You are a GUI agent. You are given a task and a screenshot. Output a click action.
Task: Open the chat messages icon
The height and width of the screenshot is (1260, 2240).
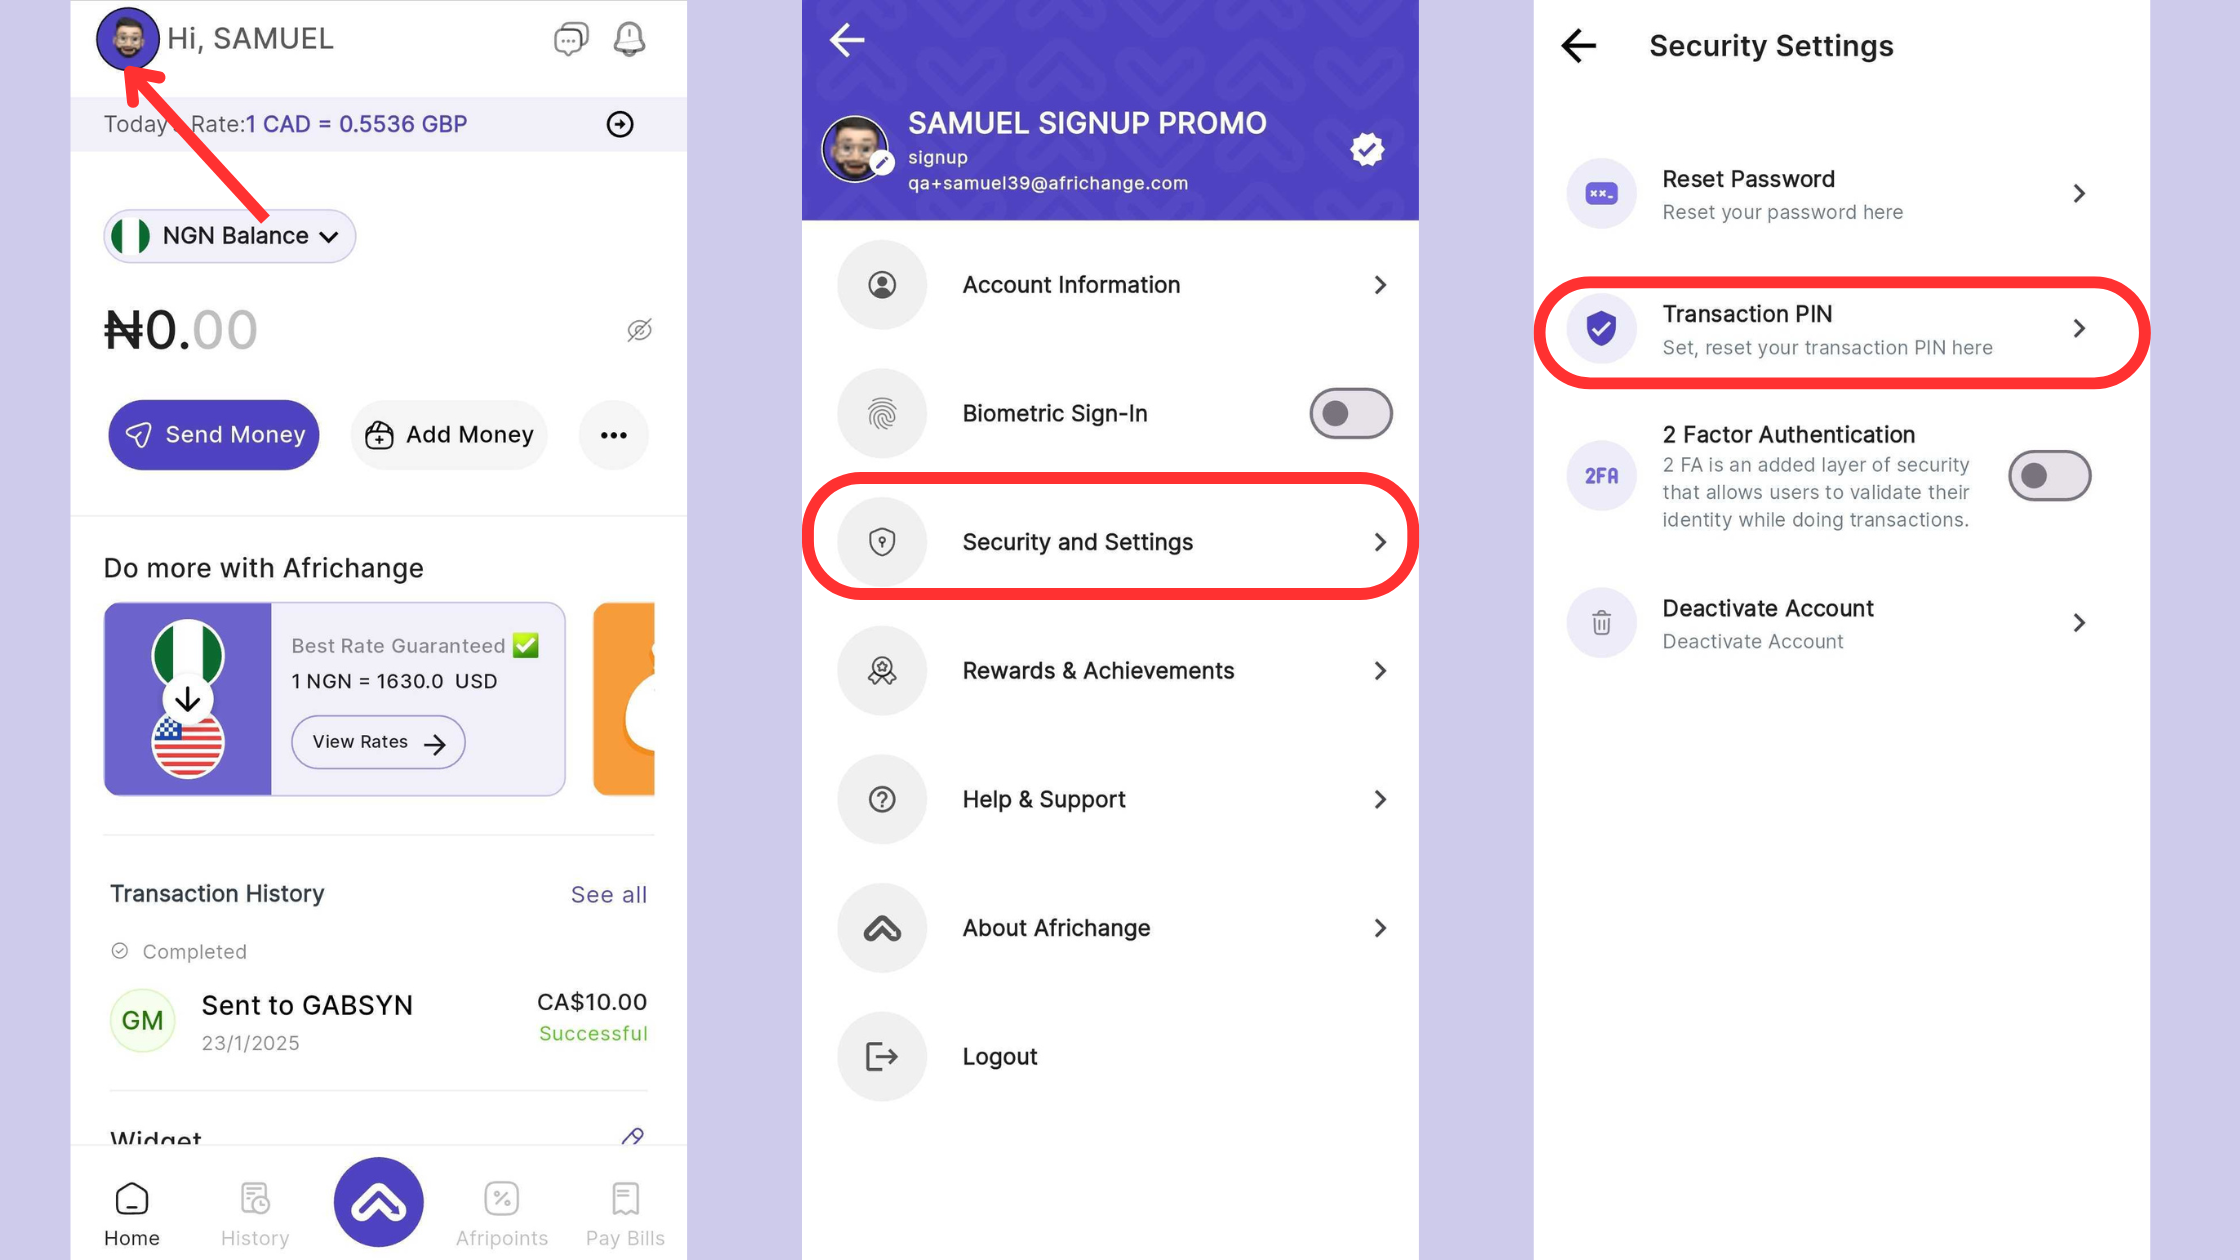(x=571, y=39)
